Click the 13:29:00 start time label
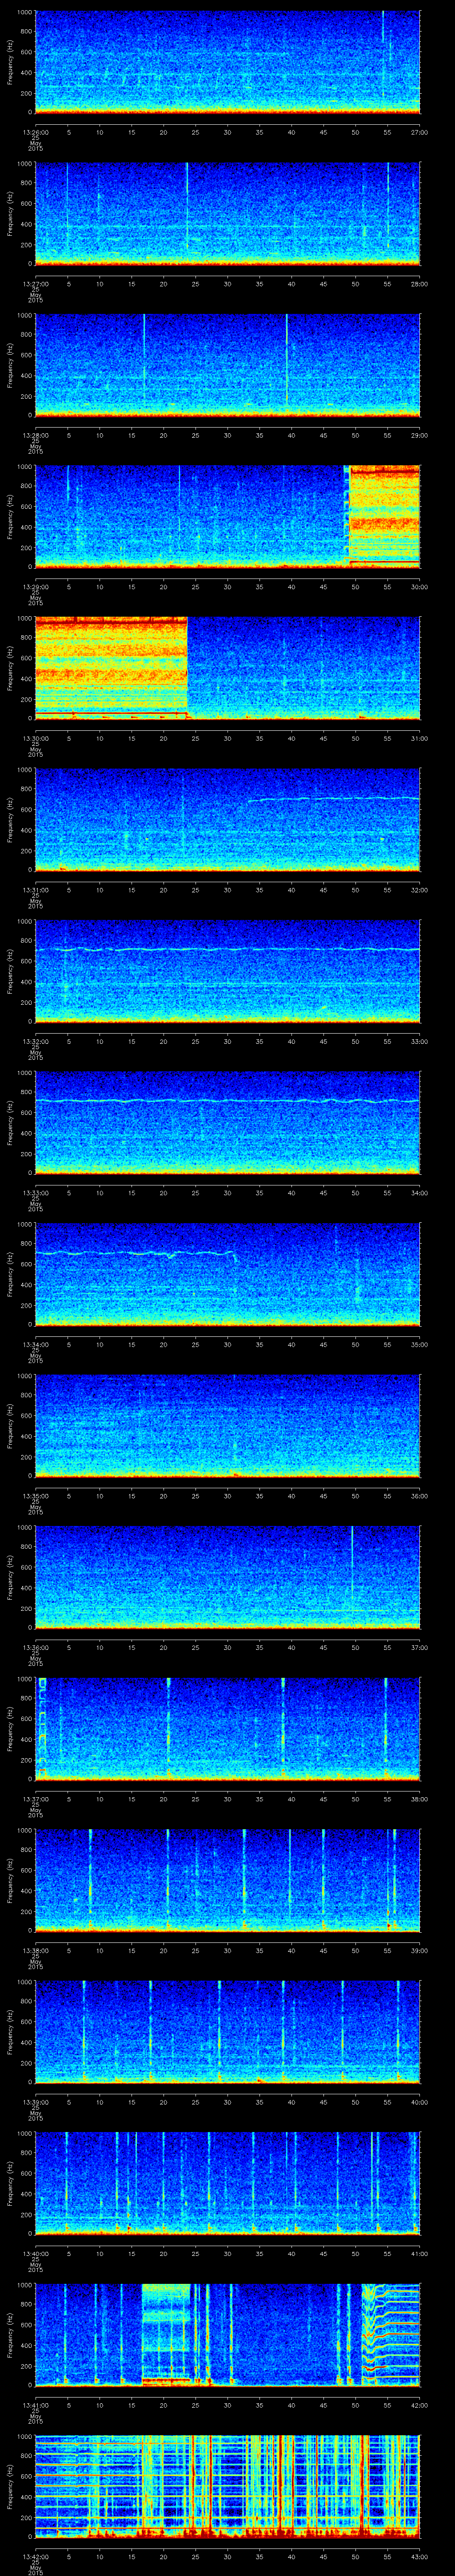Screen dimensions: 455x2576 tap(35, 587)
